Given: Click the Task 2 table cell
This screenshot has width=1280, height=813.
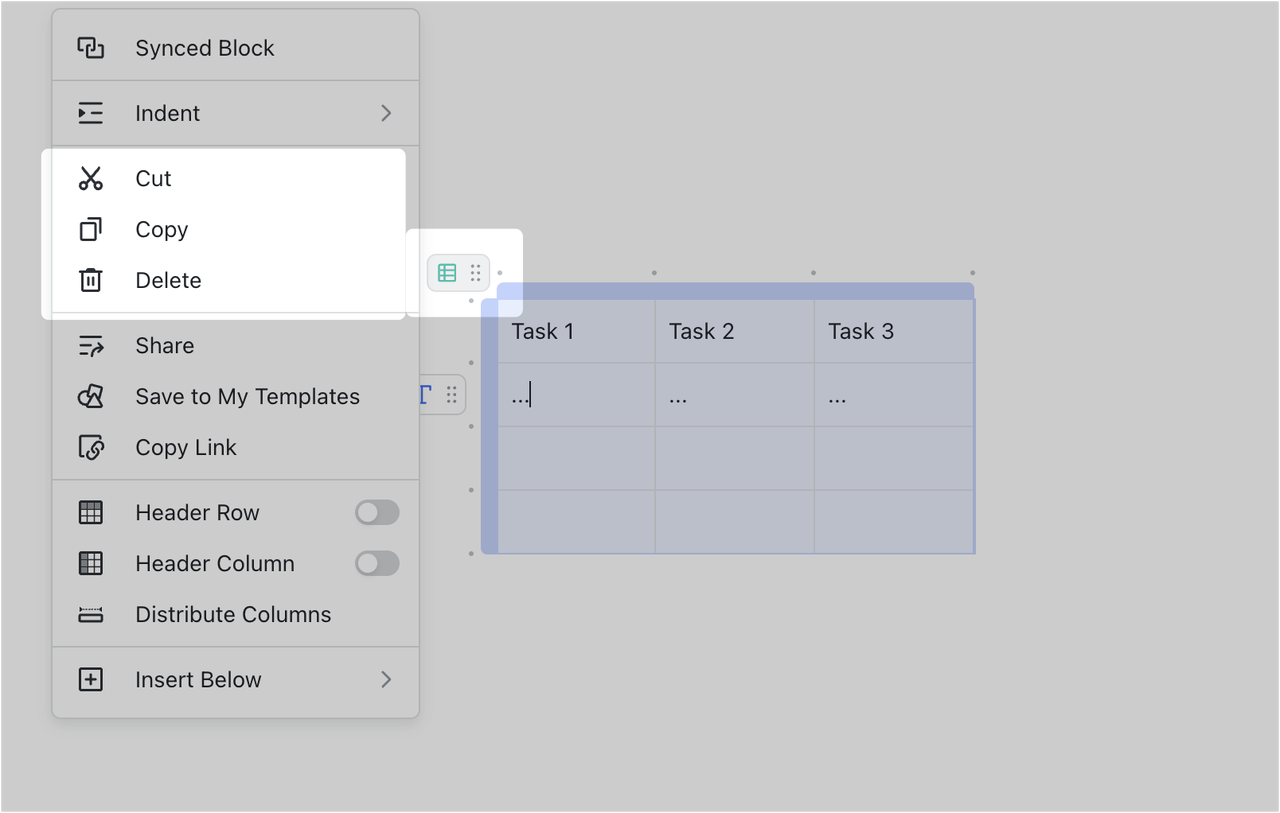Looking at the screenshot, I should coord(734,332).
